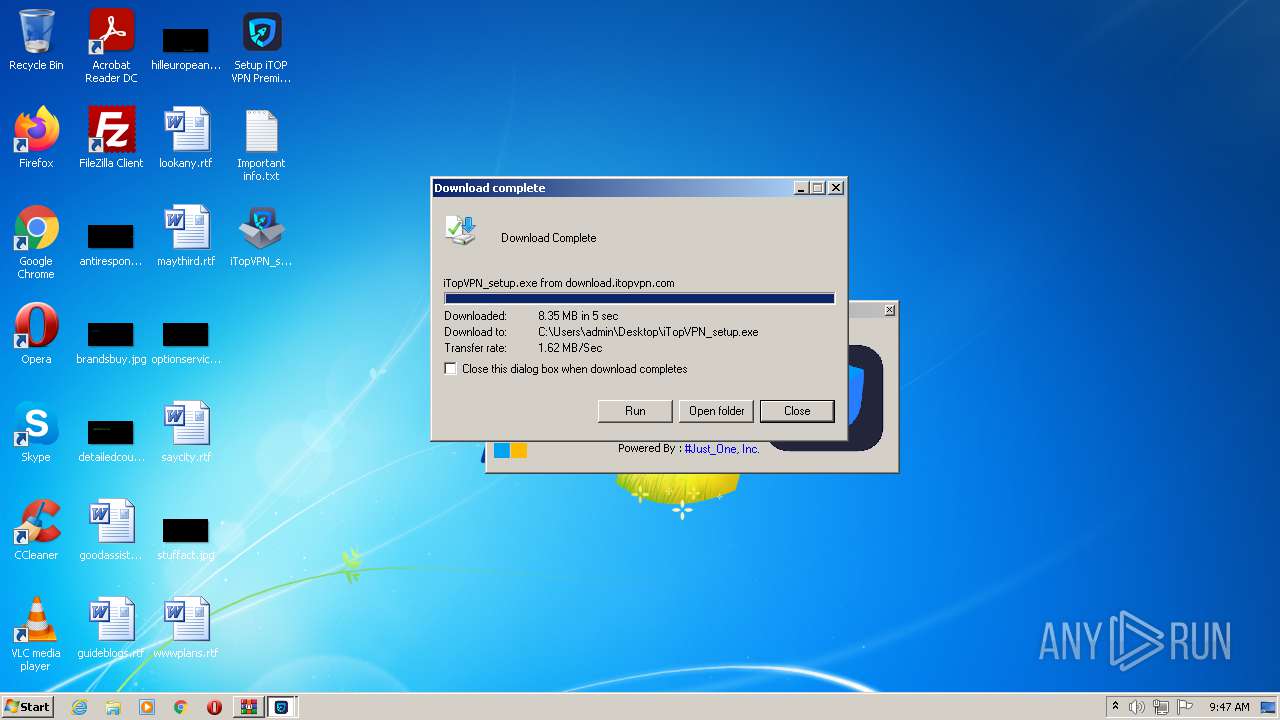
Task: Select optionservic file icon
Action: tap(186, 343)
